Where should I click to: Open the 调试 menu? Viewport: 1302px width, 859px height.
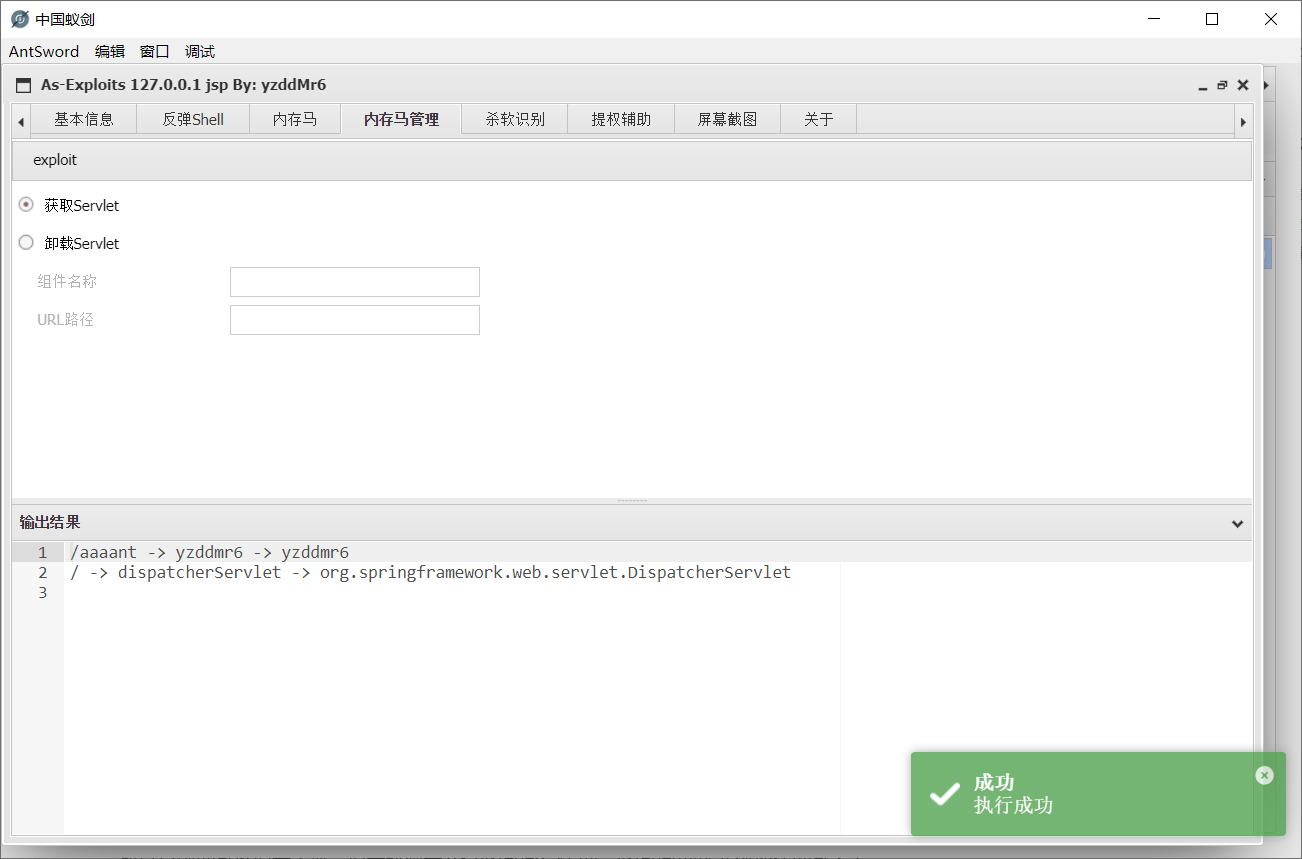pos(200,52)
